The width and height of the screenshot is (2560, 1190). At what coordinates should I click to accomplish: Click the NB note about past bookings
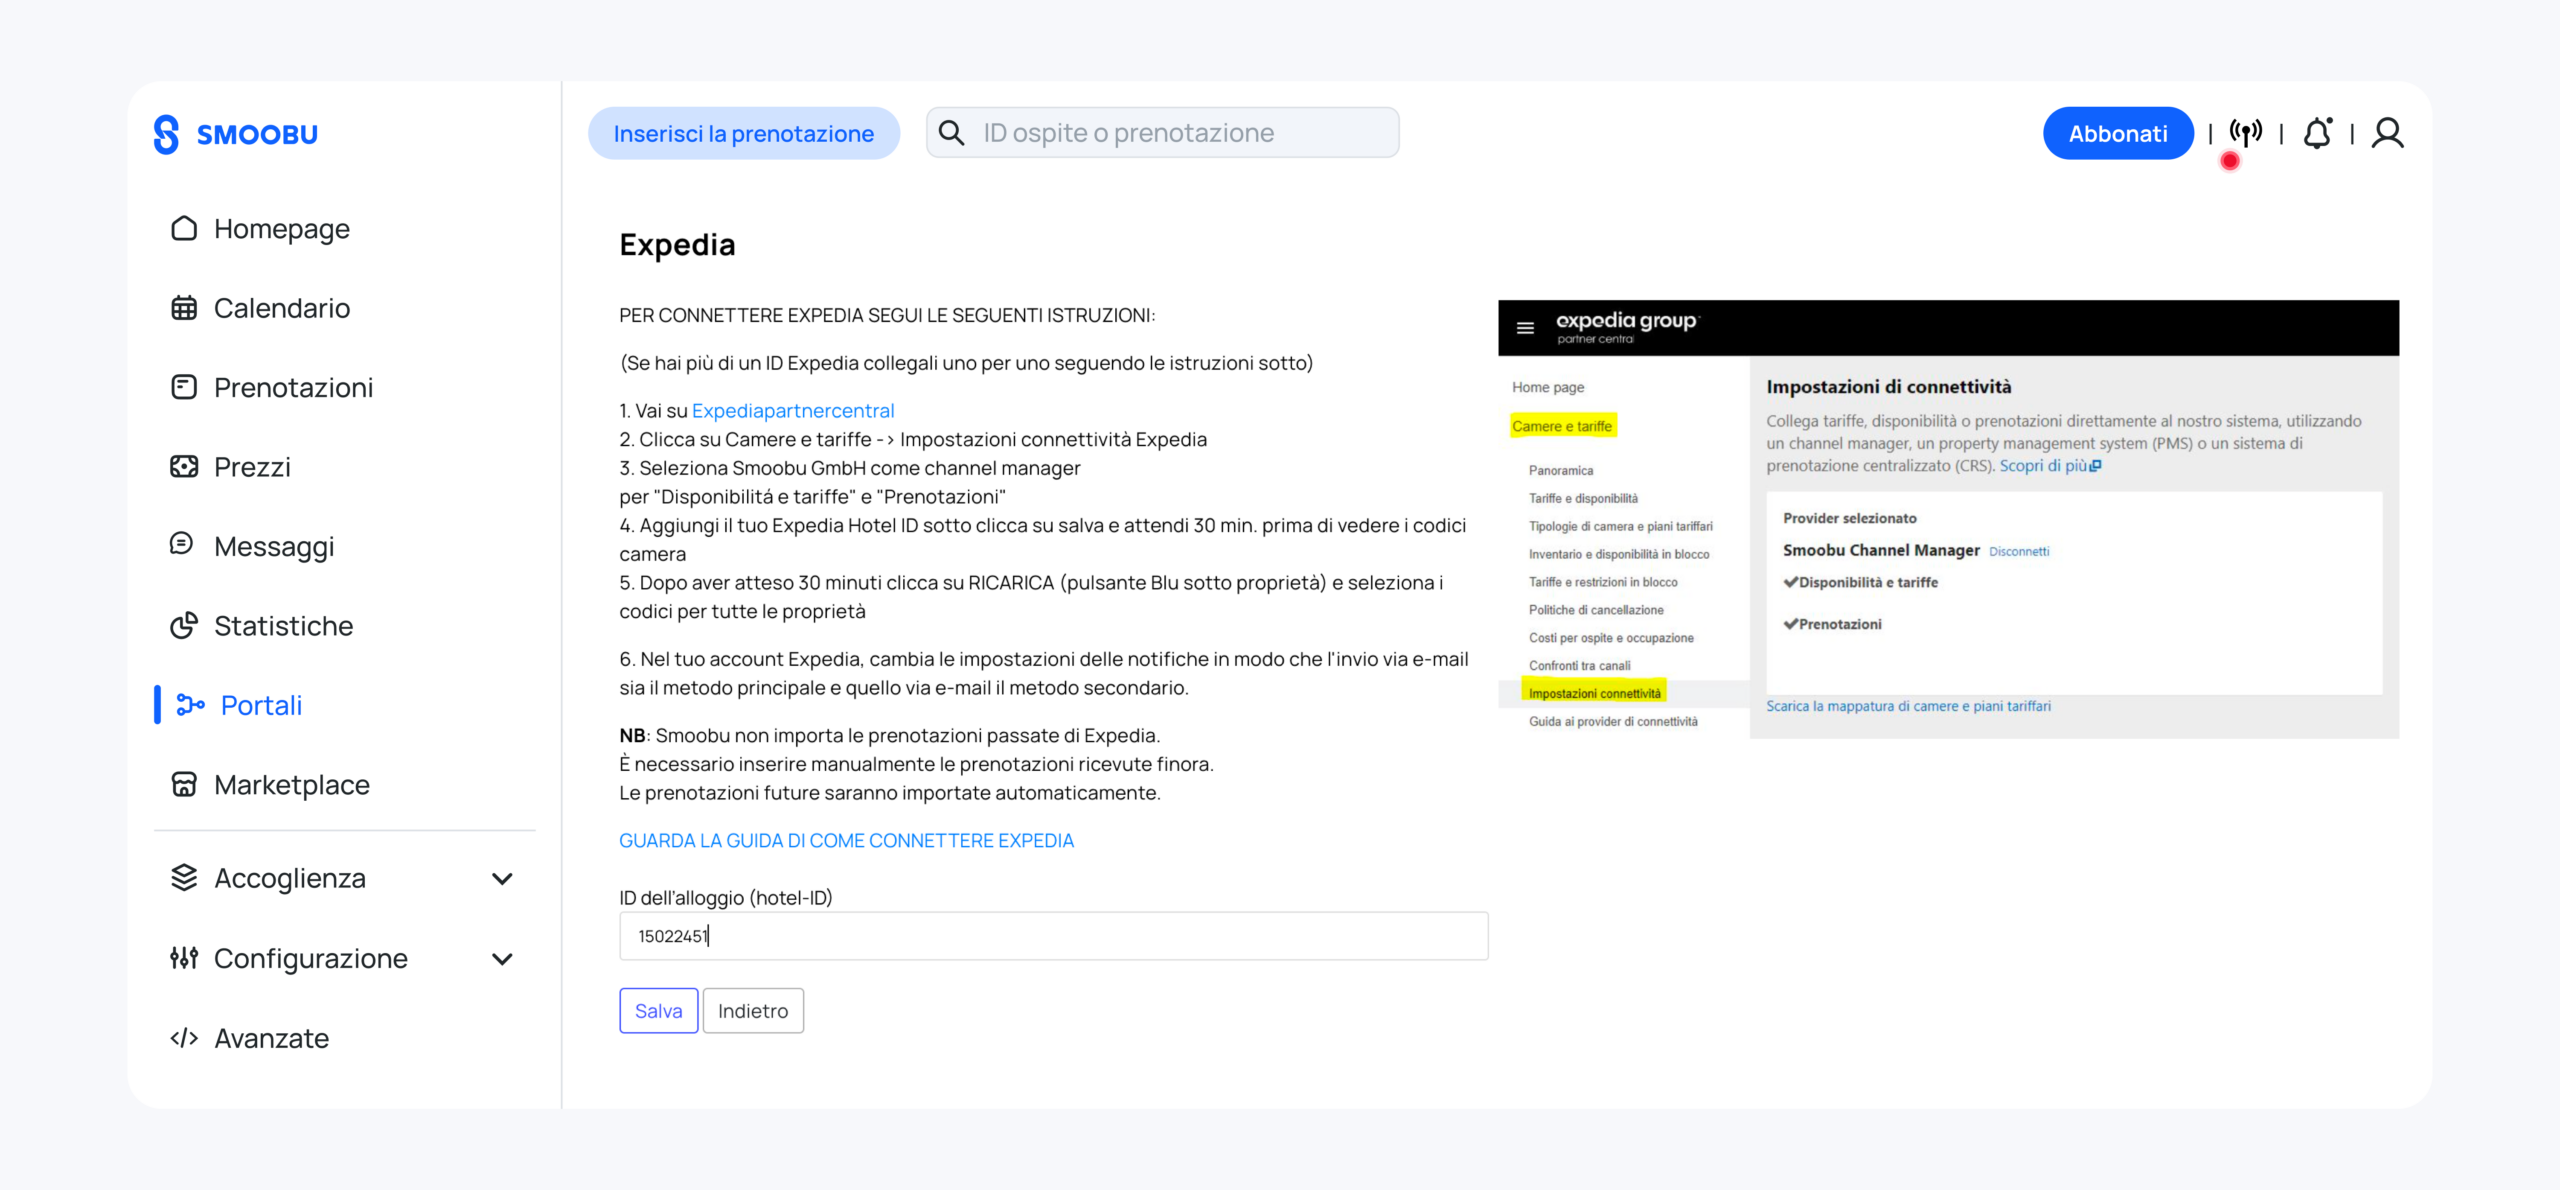click(916, 764)
